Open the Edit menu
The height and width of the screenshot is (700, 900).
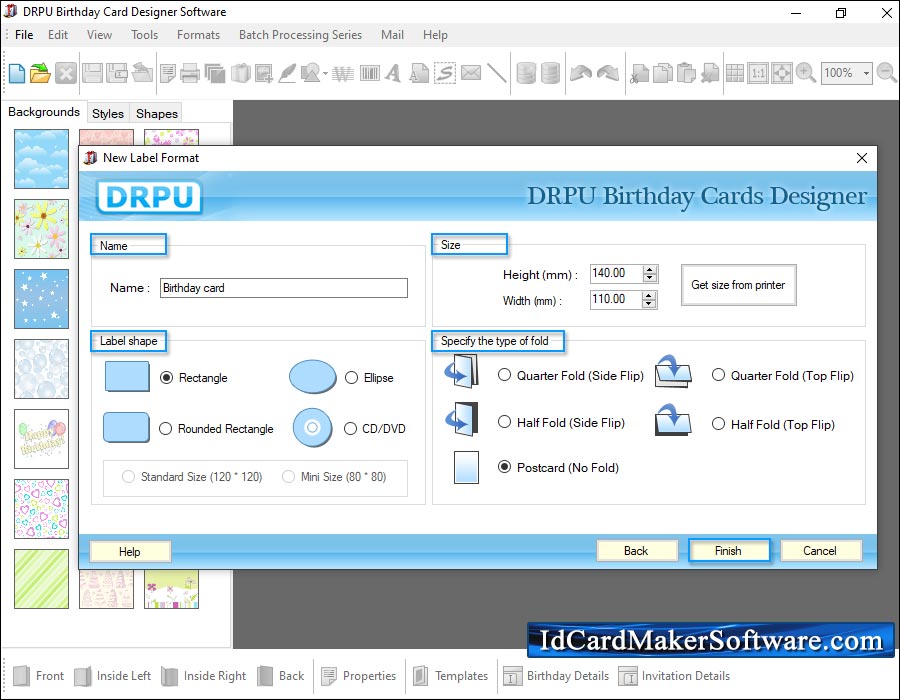(x=58, y=35)
